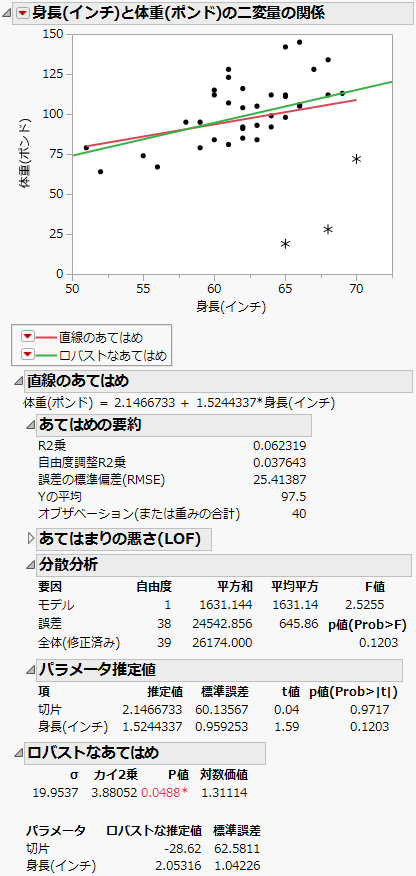This screenshot has height=876, width=416.
Task: Select the Yの平均 value 97.5
Action: (x=294, y=497)
